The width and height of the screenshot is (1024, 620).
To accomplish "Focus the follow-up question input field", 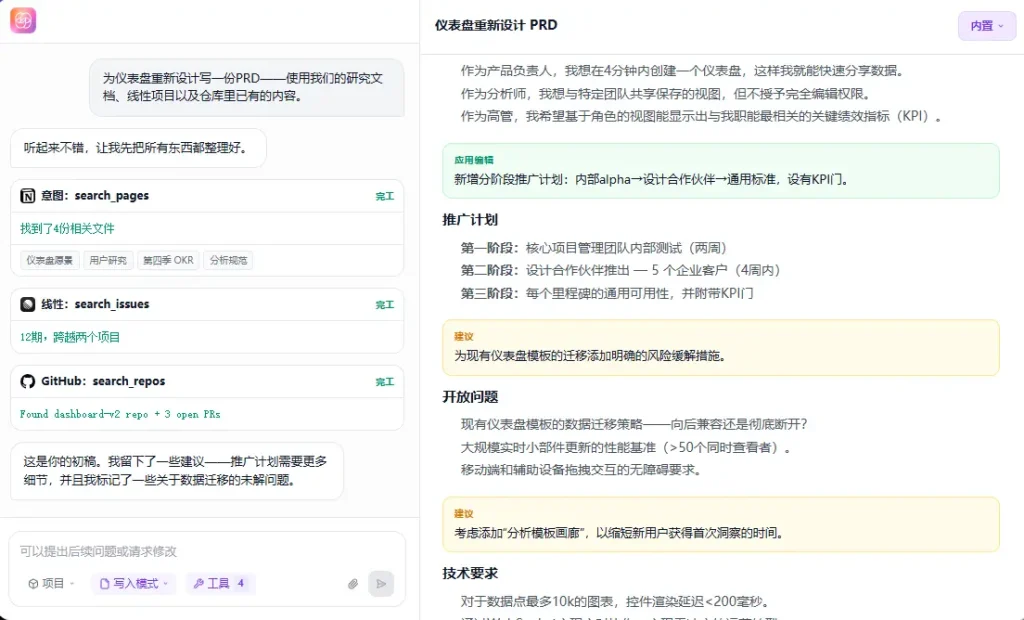I will [x=207, y=551].
